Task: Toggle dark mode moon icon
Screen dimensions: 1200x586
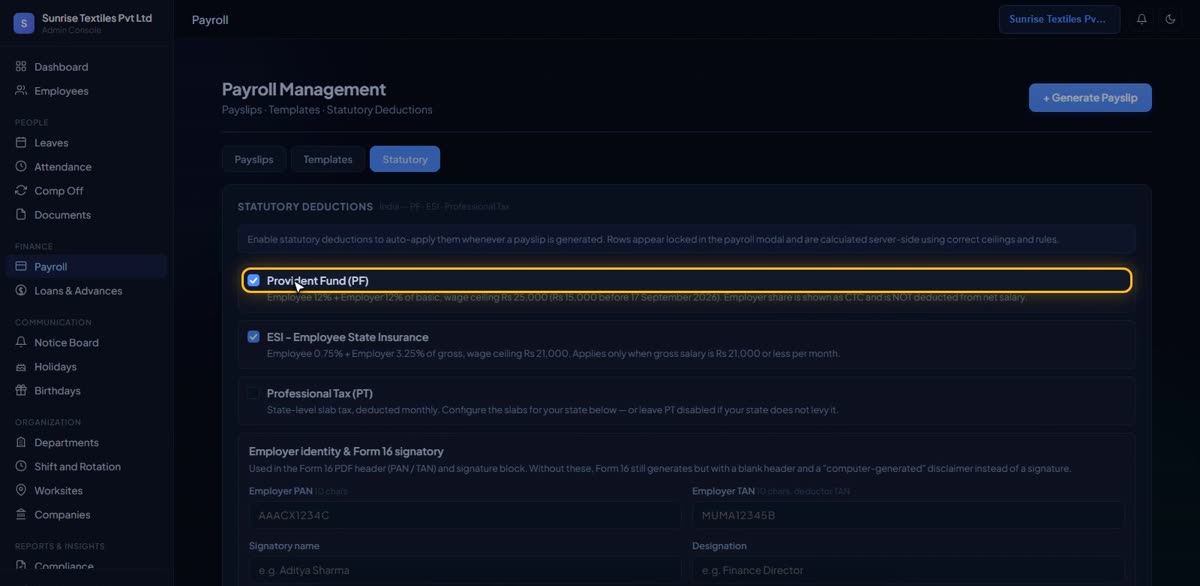Action: (1171, 19)
